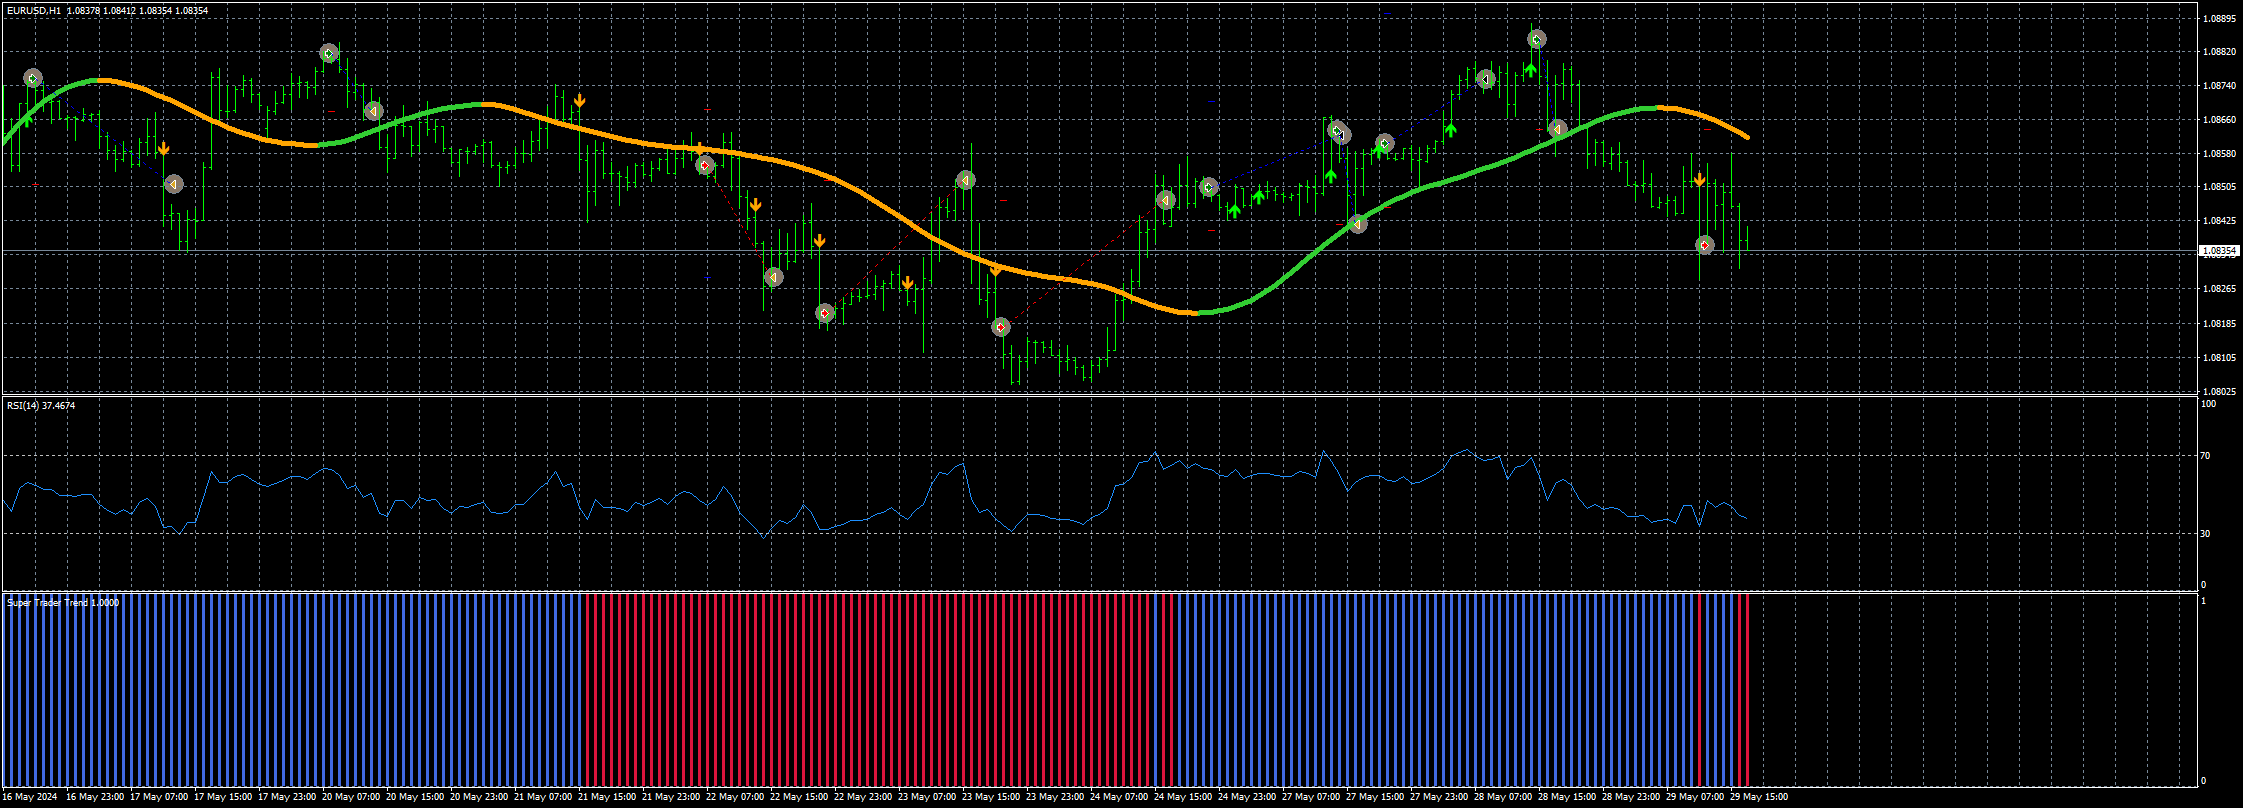Image resolution: width=2243 pixels, height=808 pixels.
Task: Click the leftmost trade marker on 16 May
Action: pyautogui.click(x=33, y=78)
